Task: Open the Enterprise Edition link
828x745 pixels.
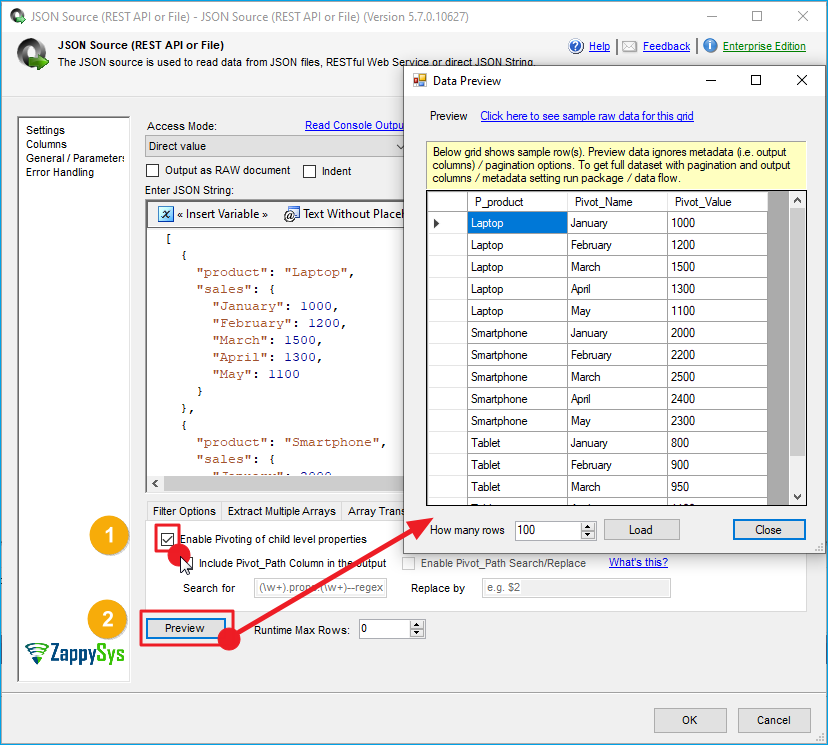Action: click(x=764, y=46)
